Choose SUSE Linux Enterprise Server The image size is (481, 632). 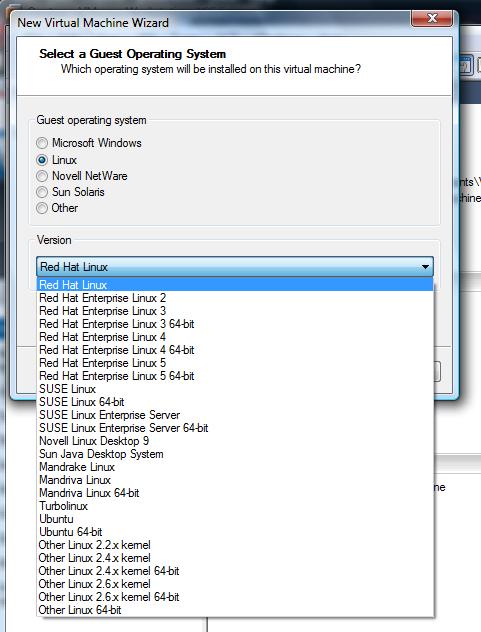pyautogui.click(x=235, y=415)
